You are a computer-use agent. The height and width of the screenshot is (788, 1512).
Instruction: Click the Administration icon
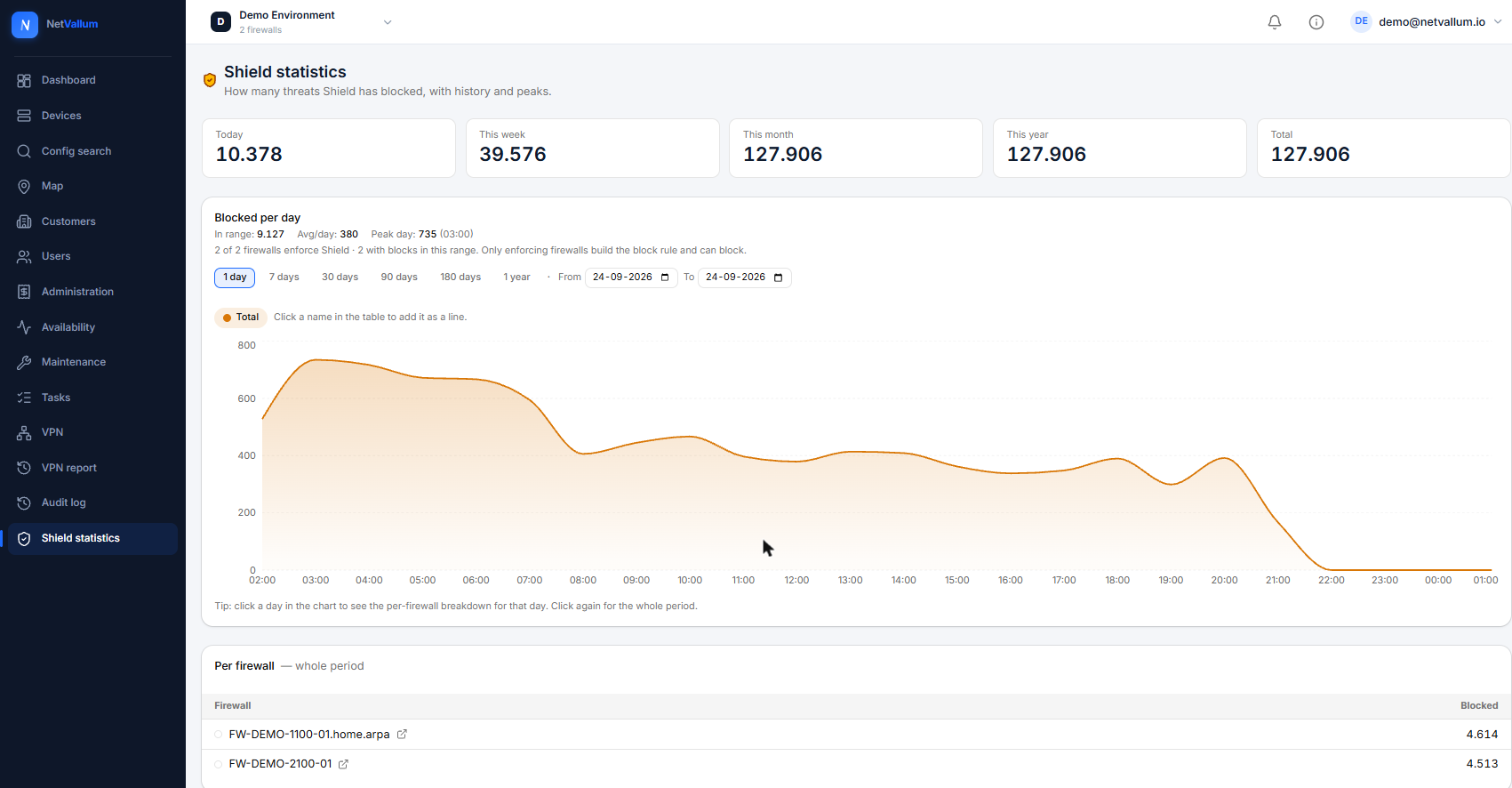(x=24, y=292)
